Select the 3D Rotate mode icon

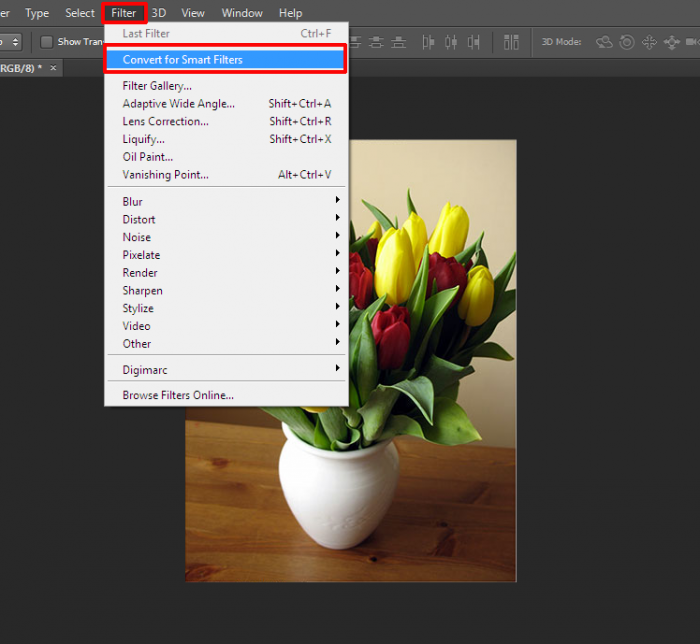click(604, 42)
